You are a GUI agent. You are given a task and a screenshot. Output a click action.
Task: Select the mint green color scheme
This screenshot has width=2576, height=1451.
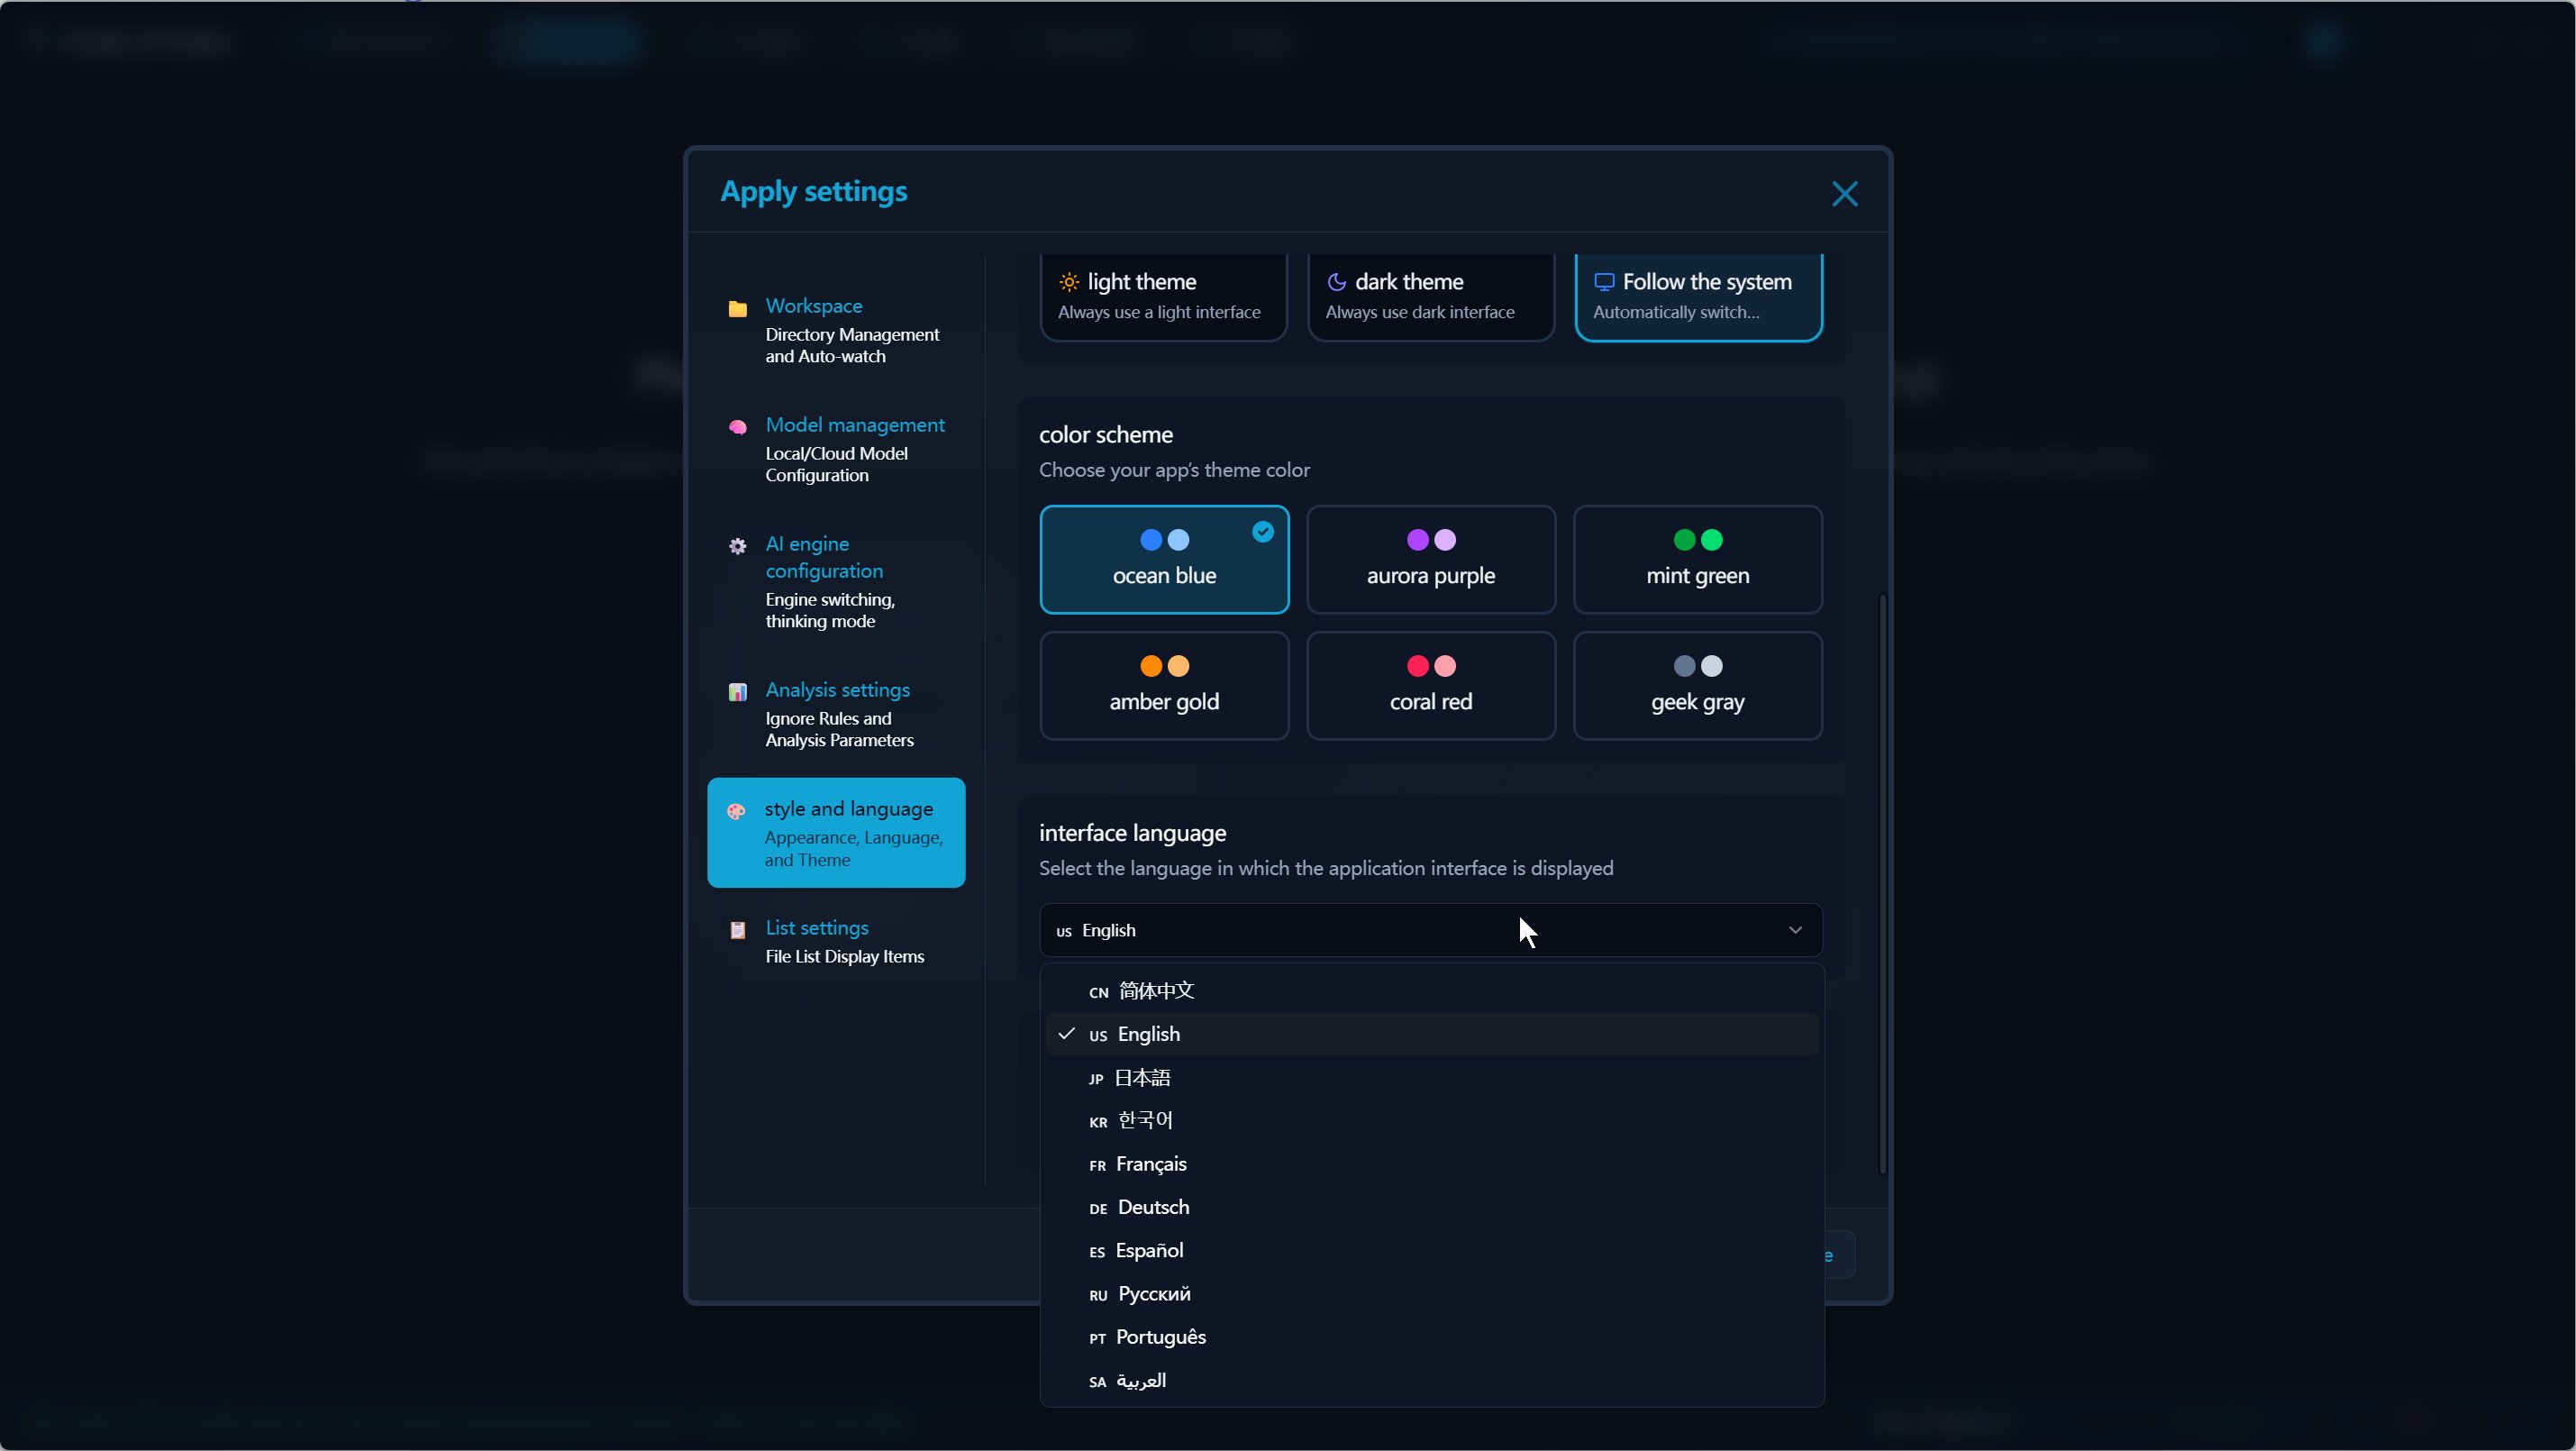tap(1698, 560)
